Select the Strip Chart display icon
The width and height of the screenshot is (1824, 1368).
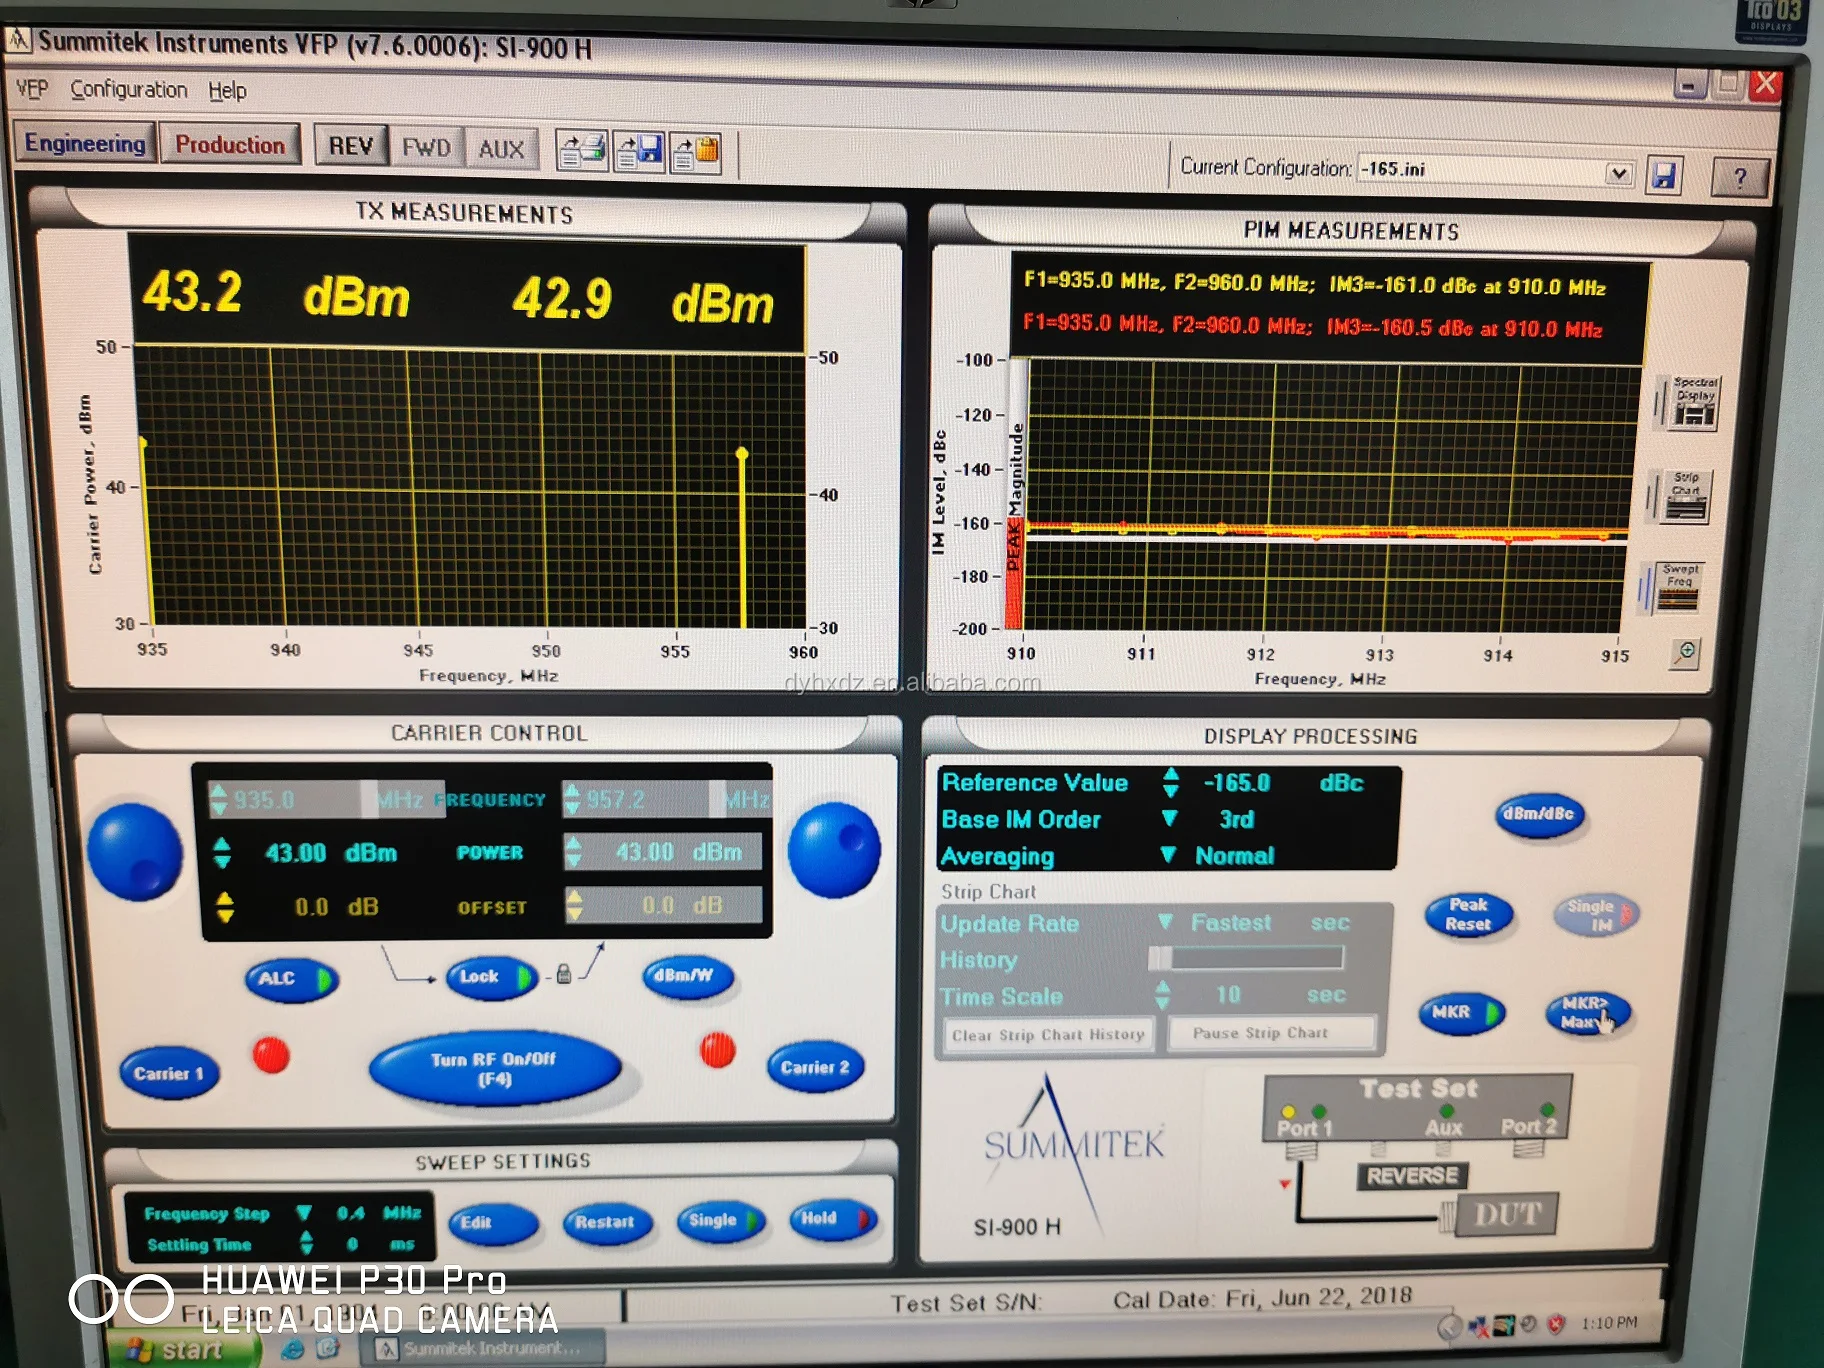1685,496
